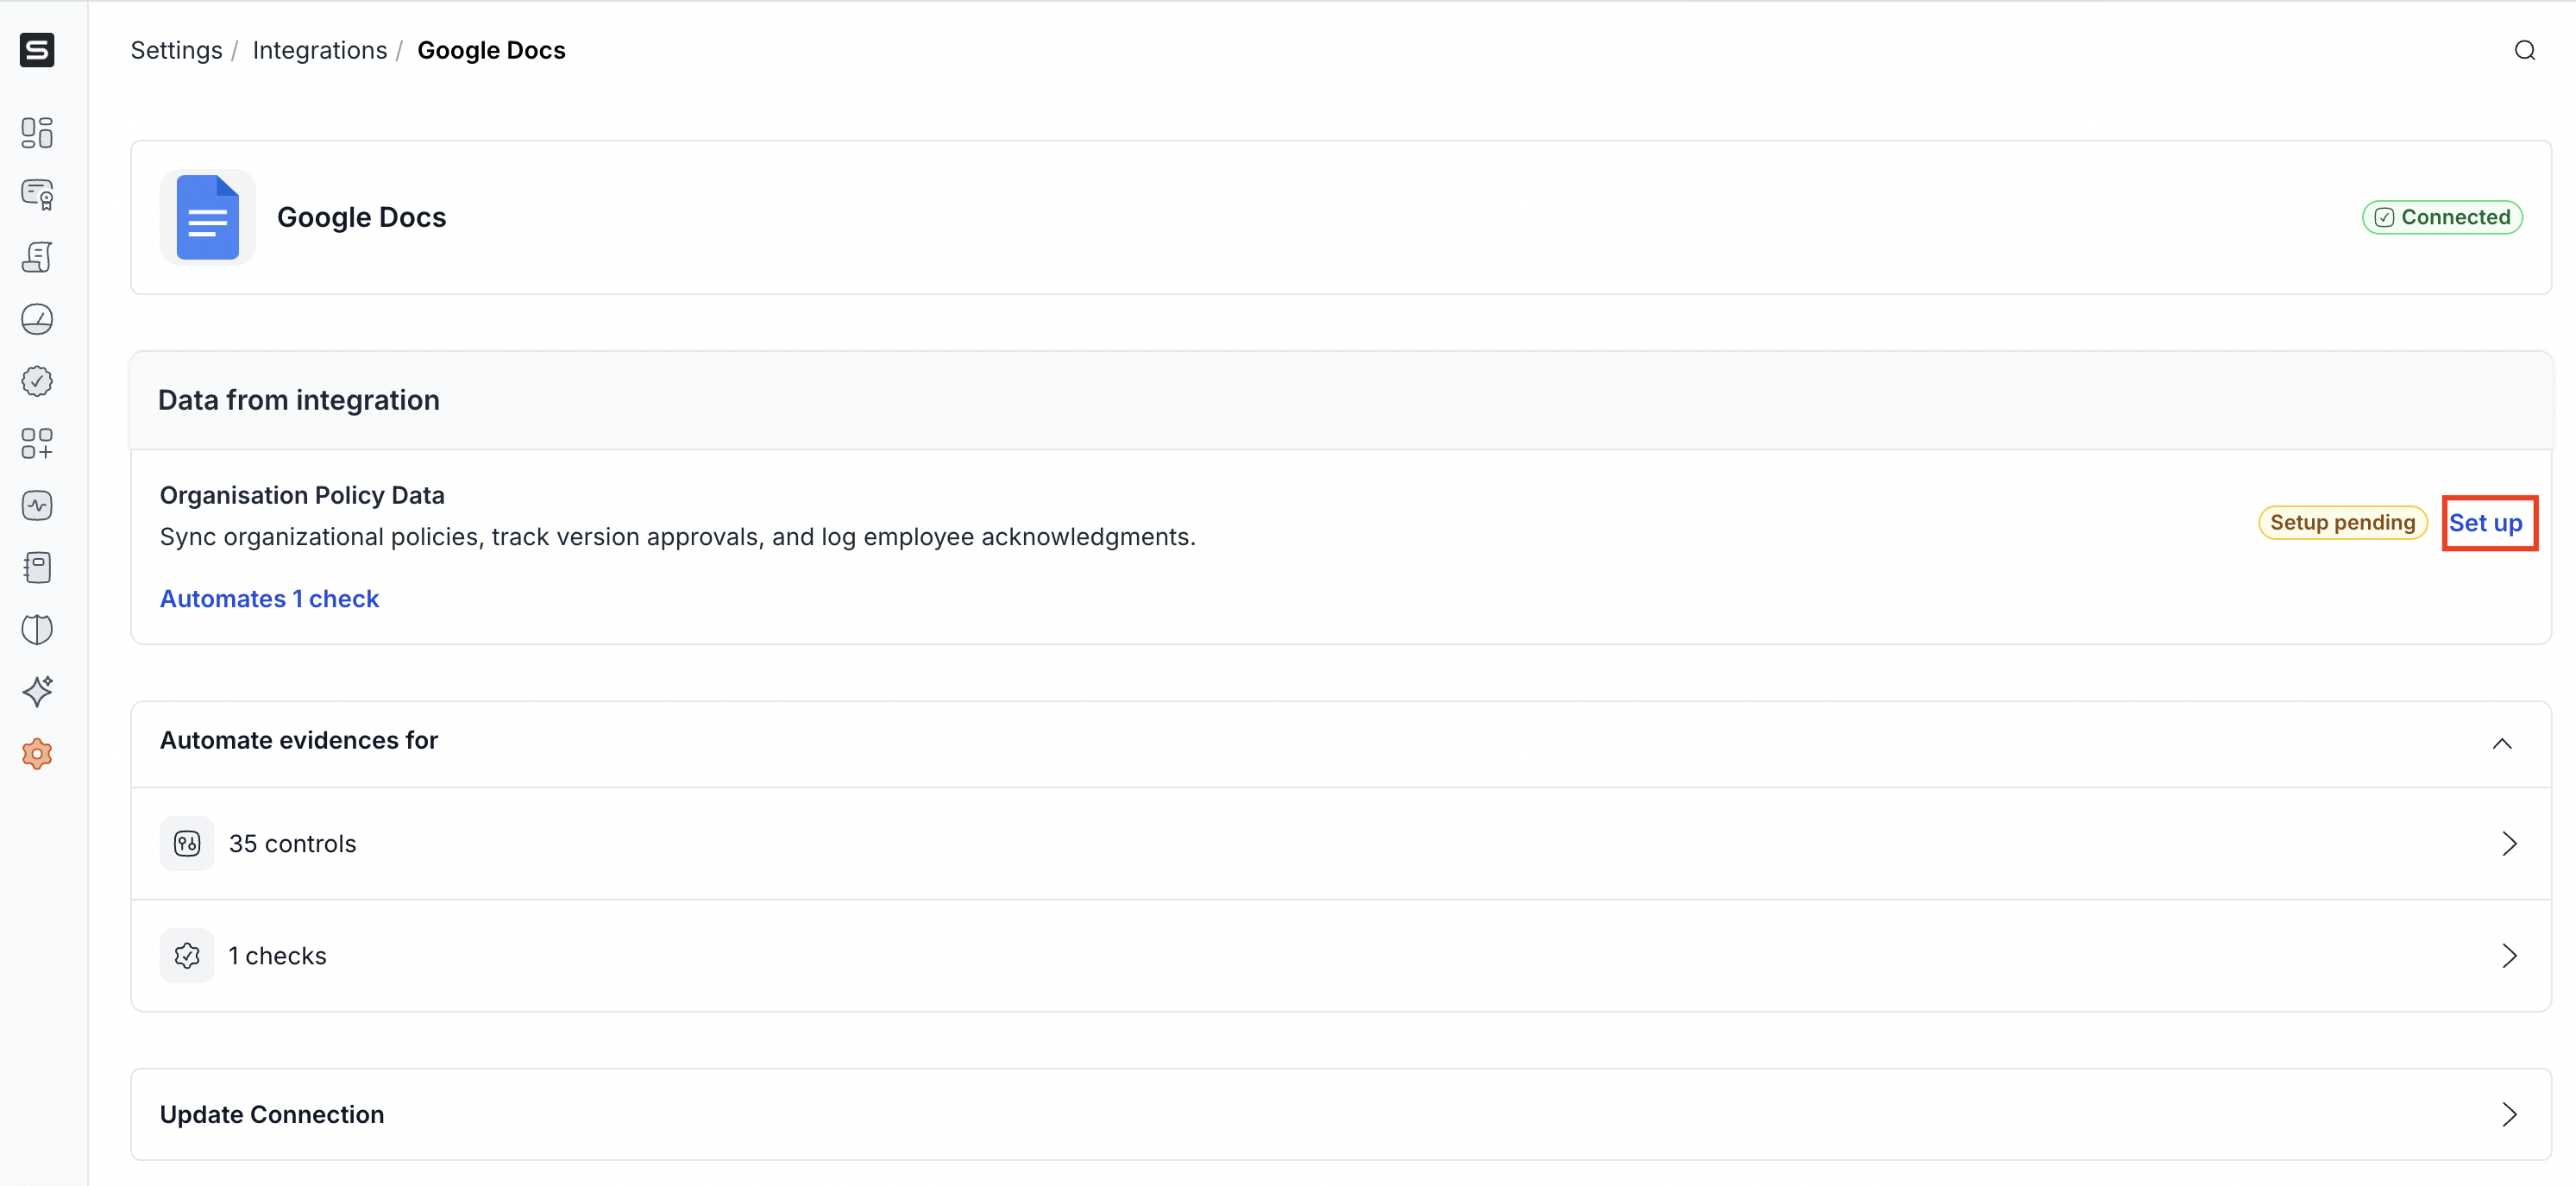Open the orange settings gear icon
This screenshot has width=2576, height=1186.
37,753
